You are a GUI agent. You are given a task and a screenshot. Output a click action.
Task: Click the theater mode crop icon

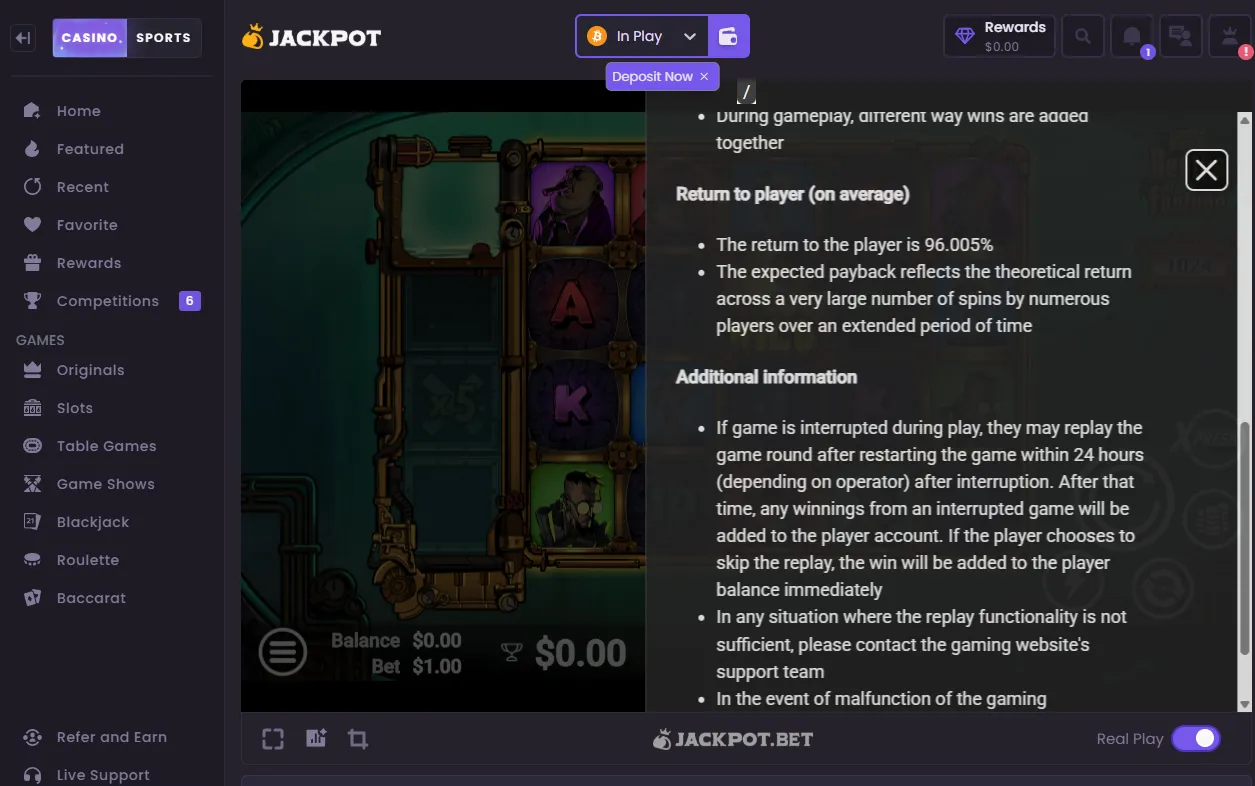click(x=358, y=739)
